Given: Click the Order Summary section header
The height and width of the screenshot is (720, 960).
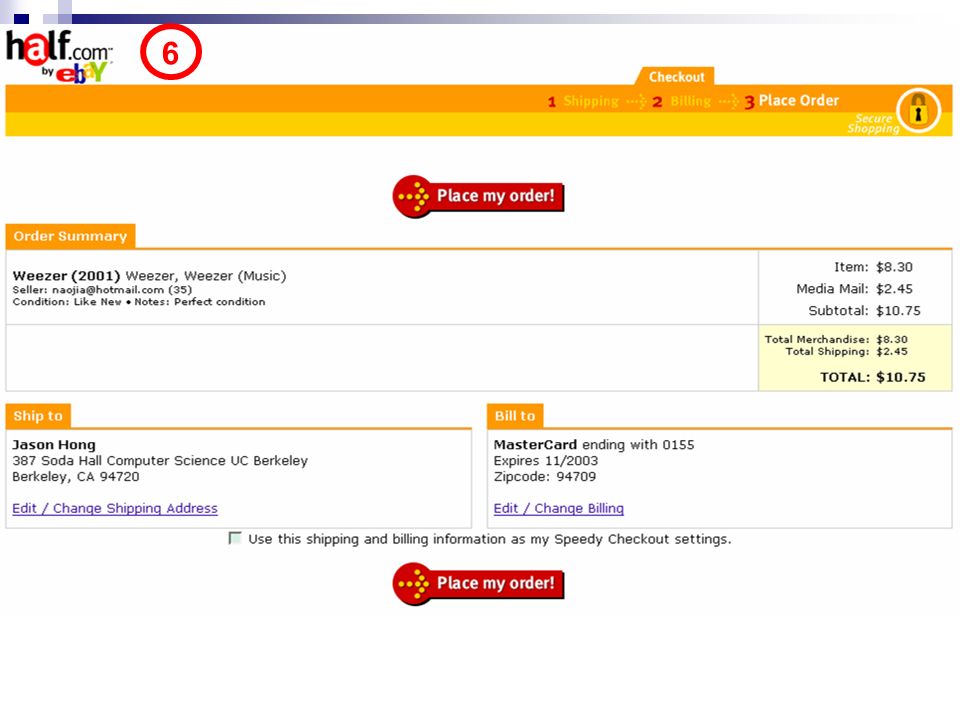Looking at the screenshot, I should click(70, 236).
